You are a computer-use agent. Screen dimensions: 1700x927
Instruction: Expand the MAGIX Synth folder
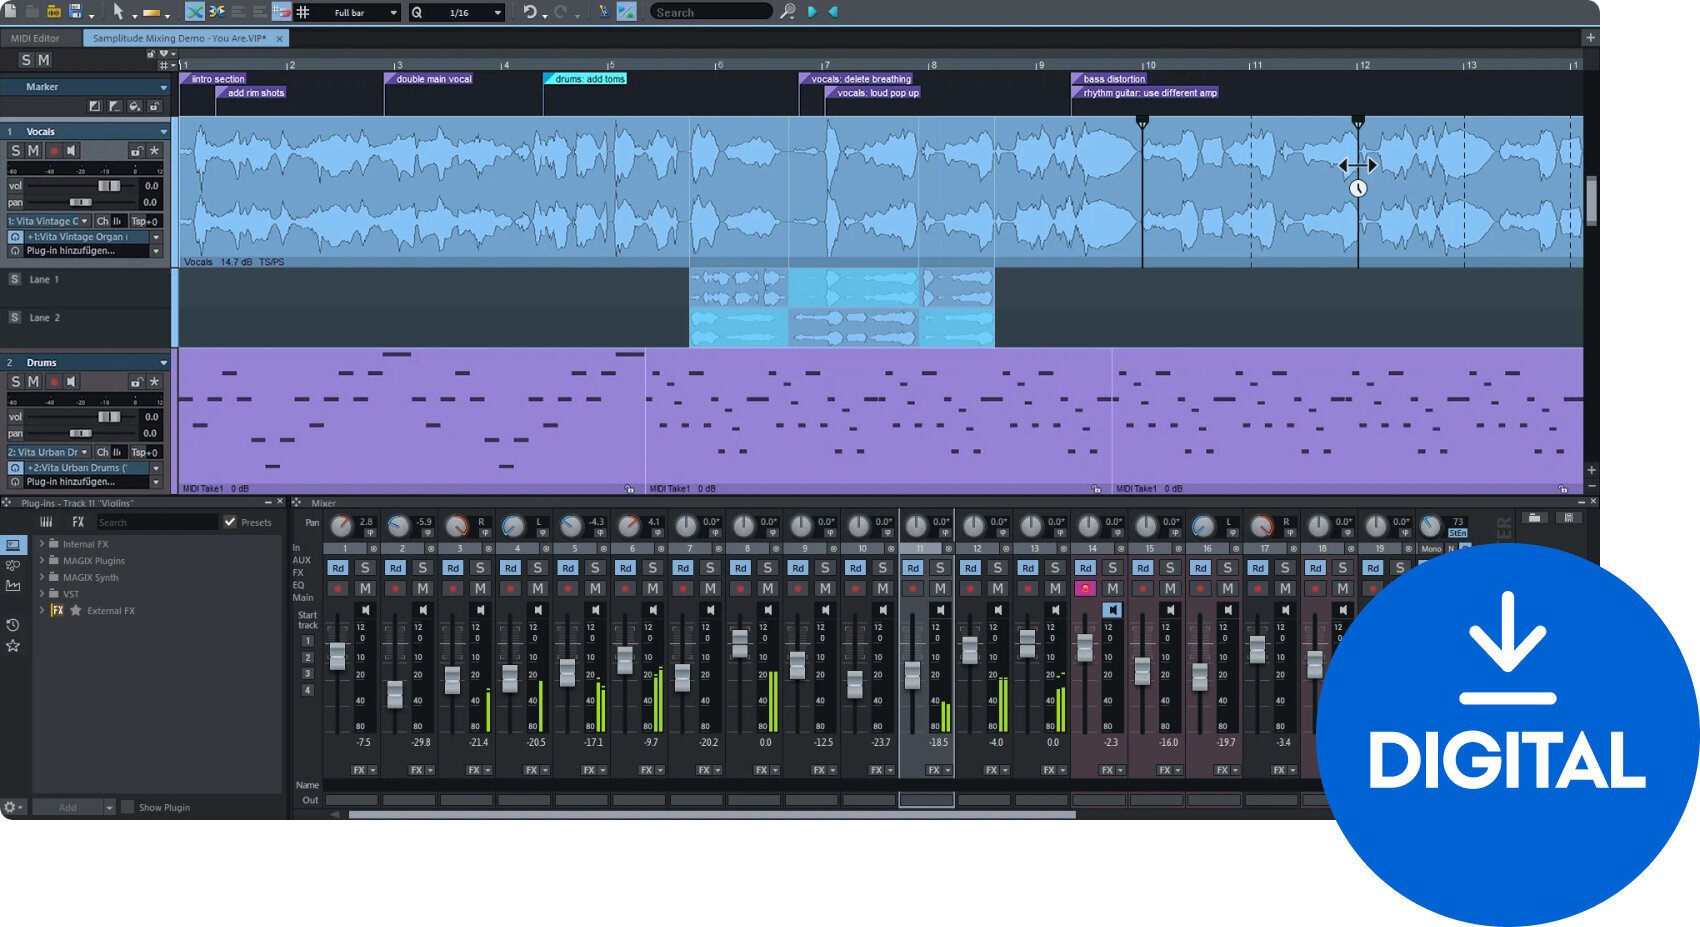pos(42,577)
